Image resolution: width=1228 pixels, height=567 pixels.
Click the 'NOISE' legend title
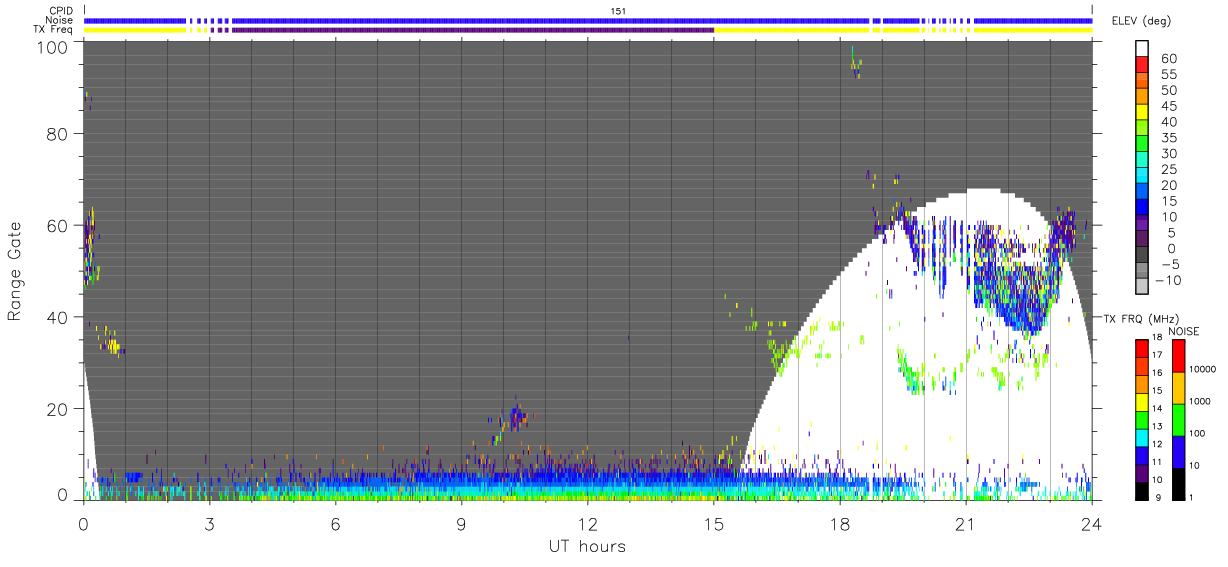[1185, 331]
